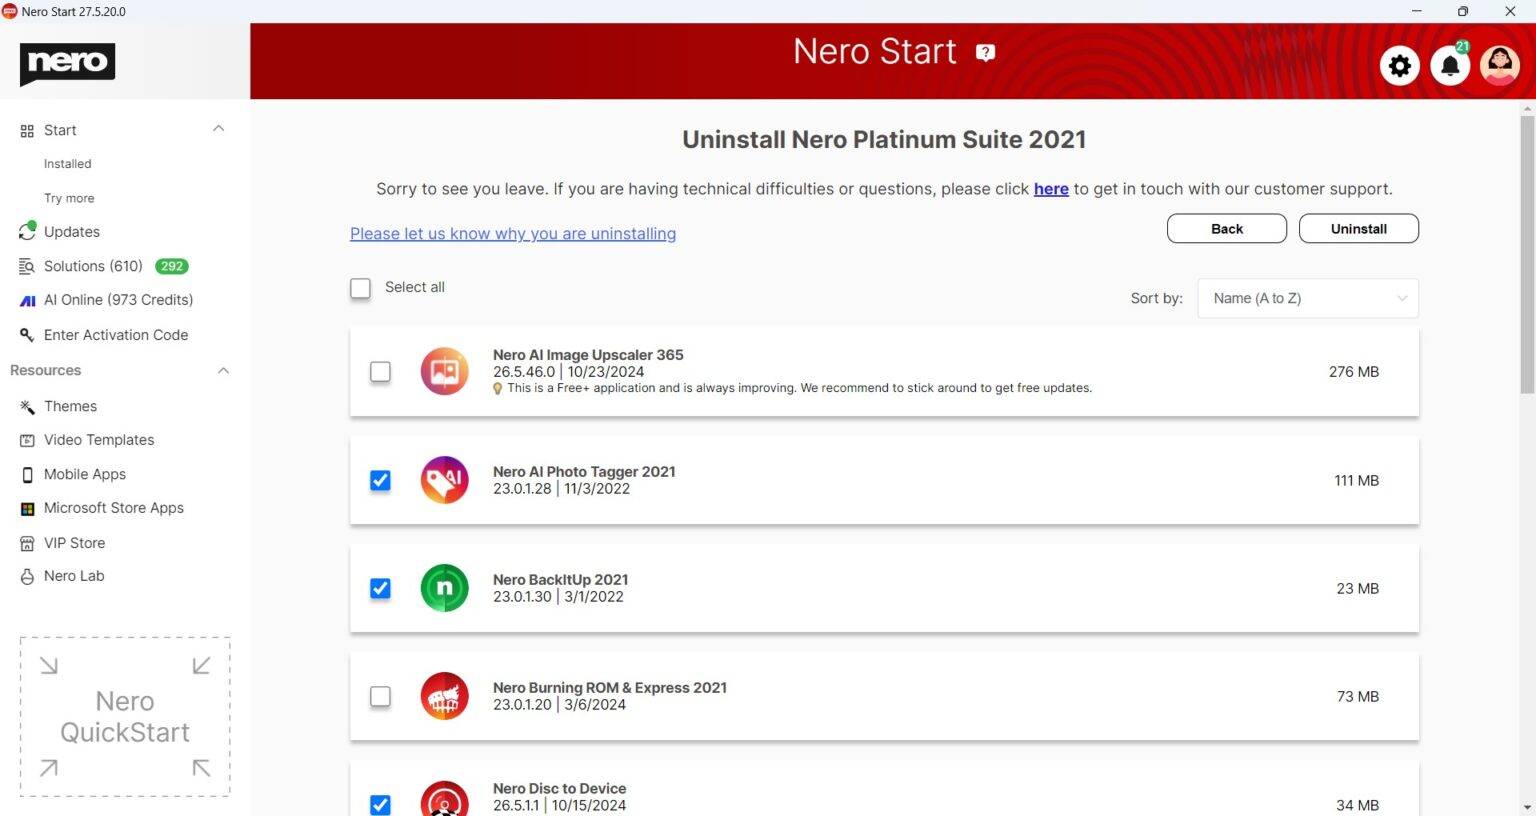
Task: Collapse the Resources section
Action: [x=223, y=370]
